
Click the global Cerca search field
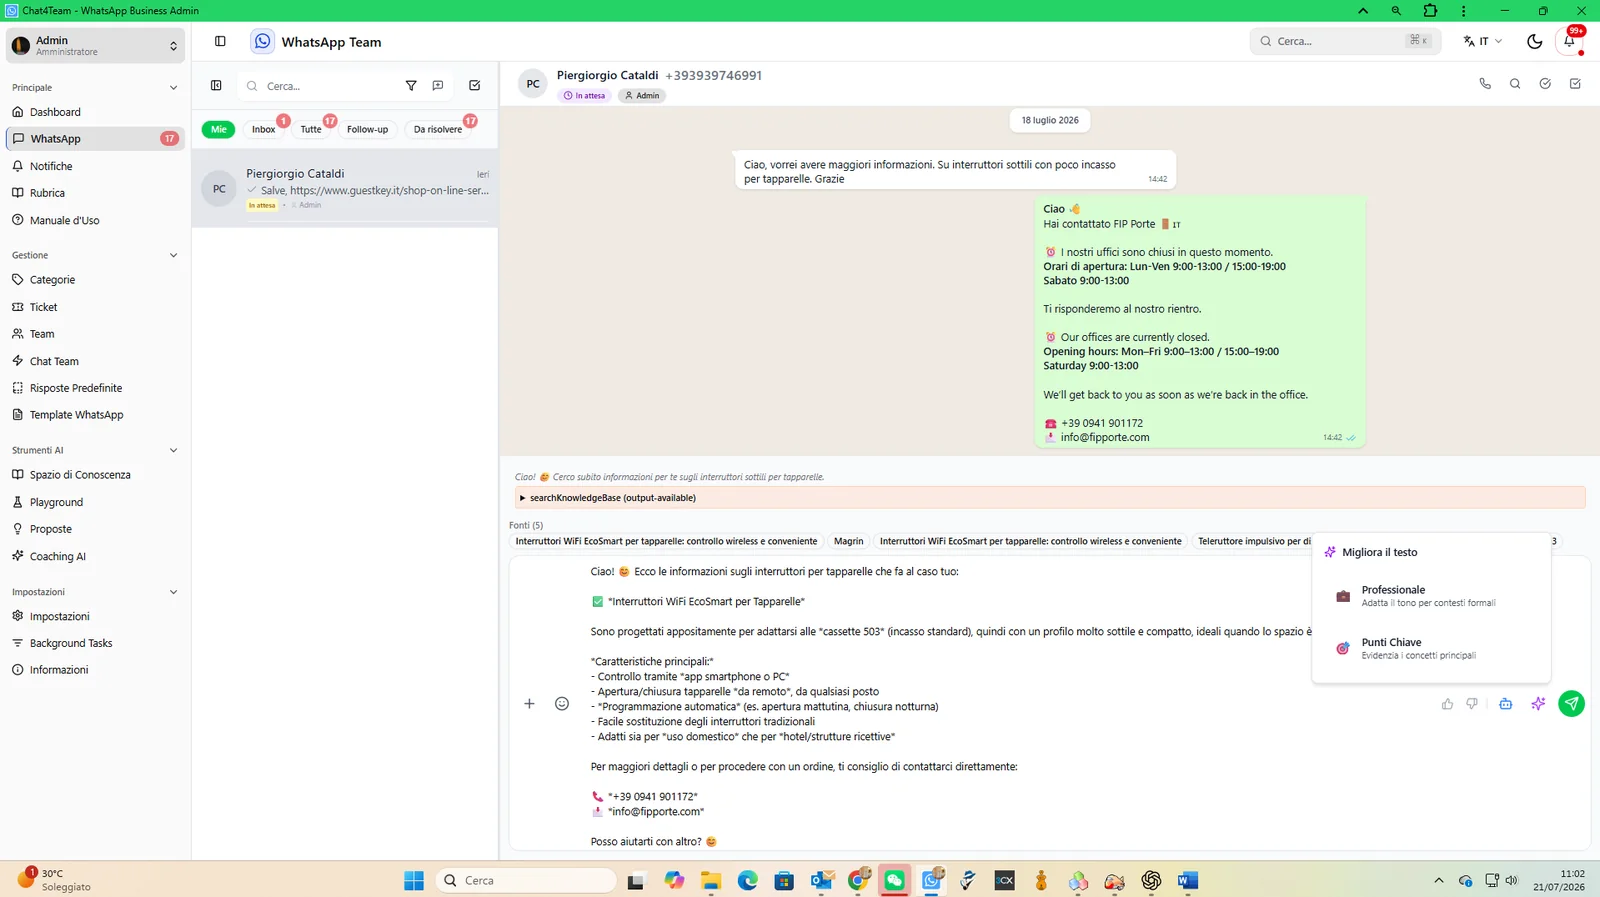pos(1345,41)
